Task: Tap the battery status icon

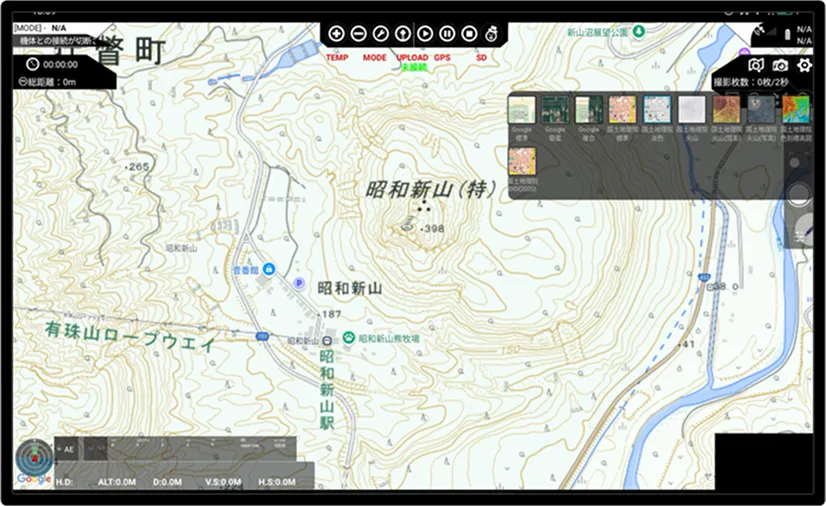Action: coord(788,35)
